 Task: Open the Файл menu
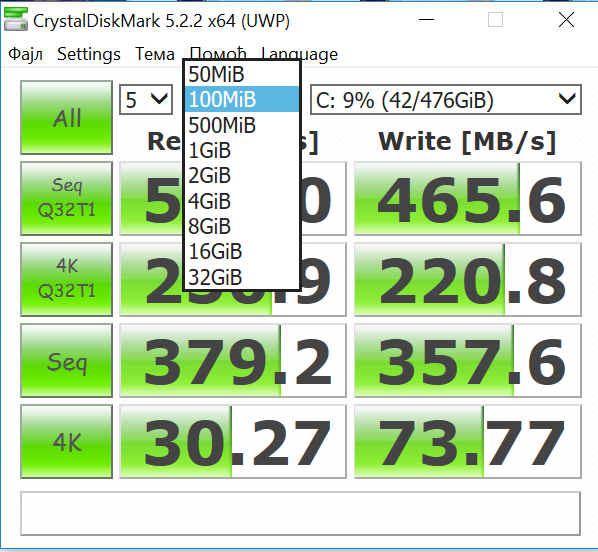click(x=25, y=54)
